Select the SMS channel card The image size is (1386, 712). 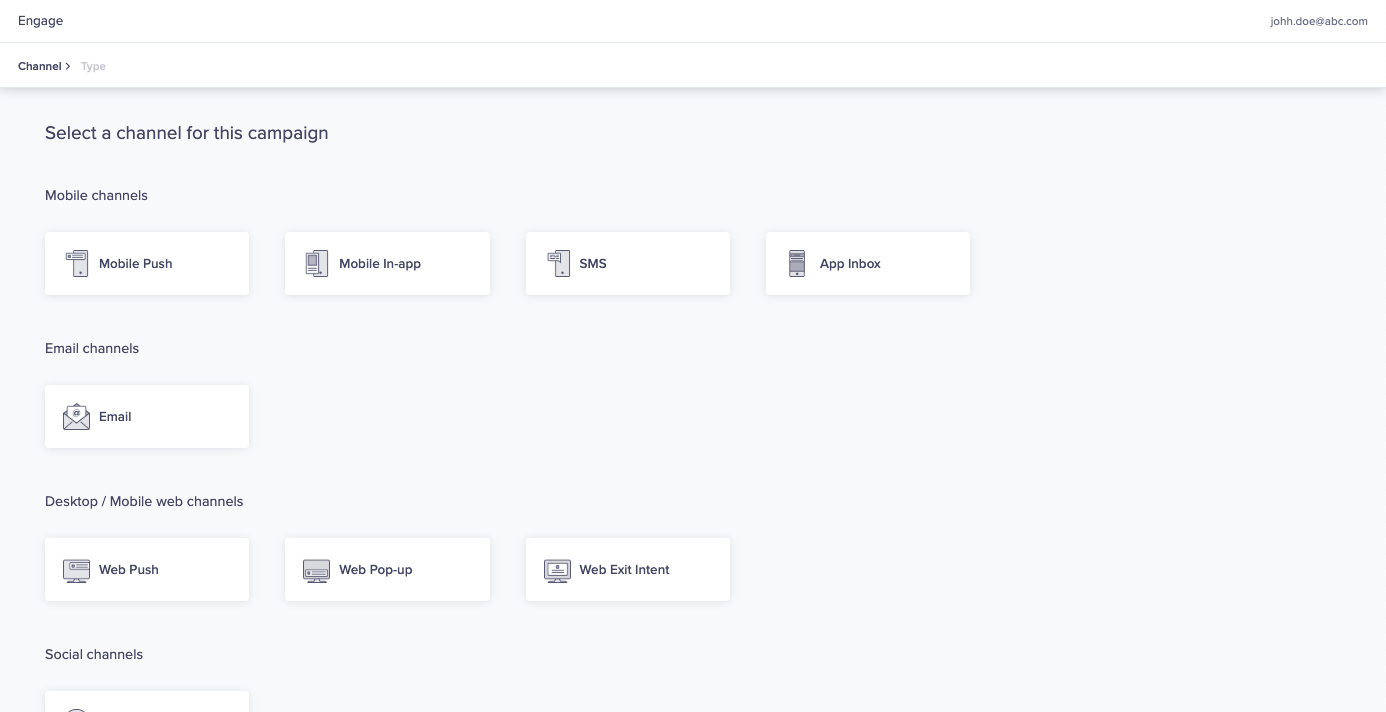pos(627,263)
